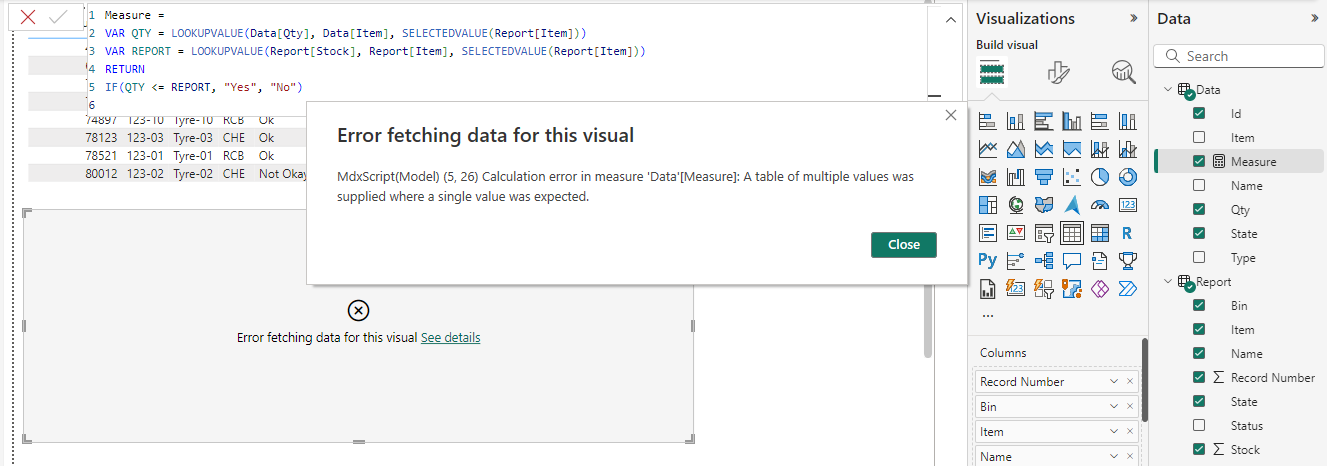The width and height of the screenshot is (1327, 466).
Task: Choose the Matrix visual
Action: pyautogui.click(x=1100, y=233)
